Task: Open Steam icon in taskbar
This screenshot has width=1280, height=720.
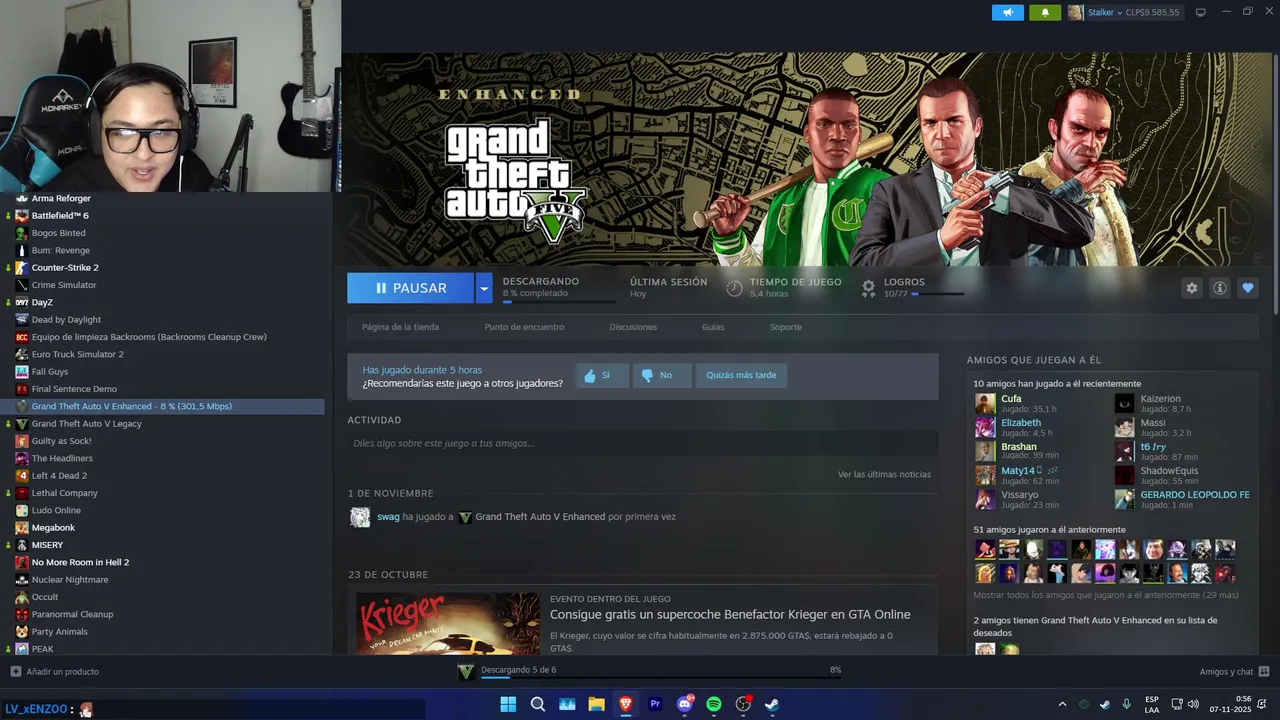Action: click(772, 704)
